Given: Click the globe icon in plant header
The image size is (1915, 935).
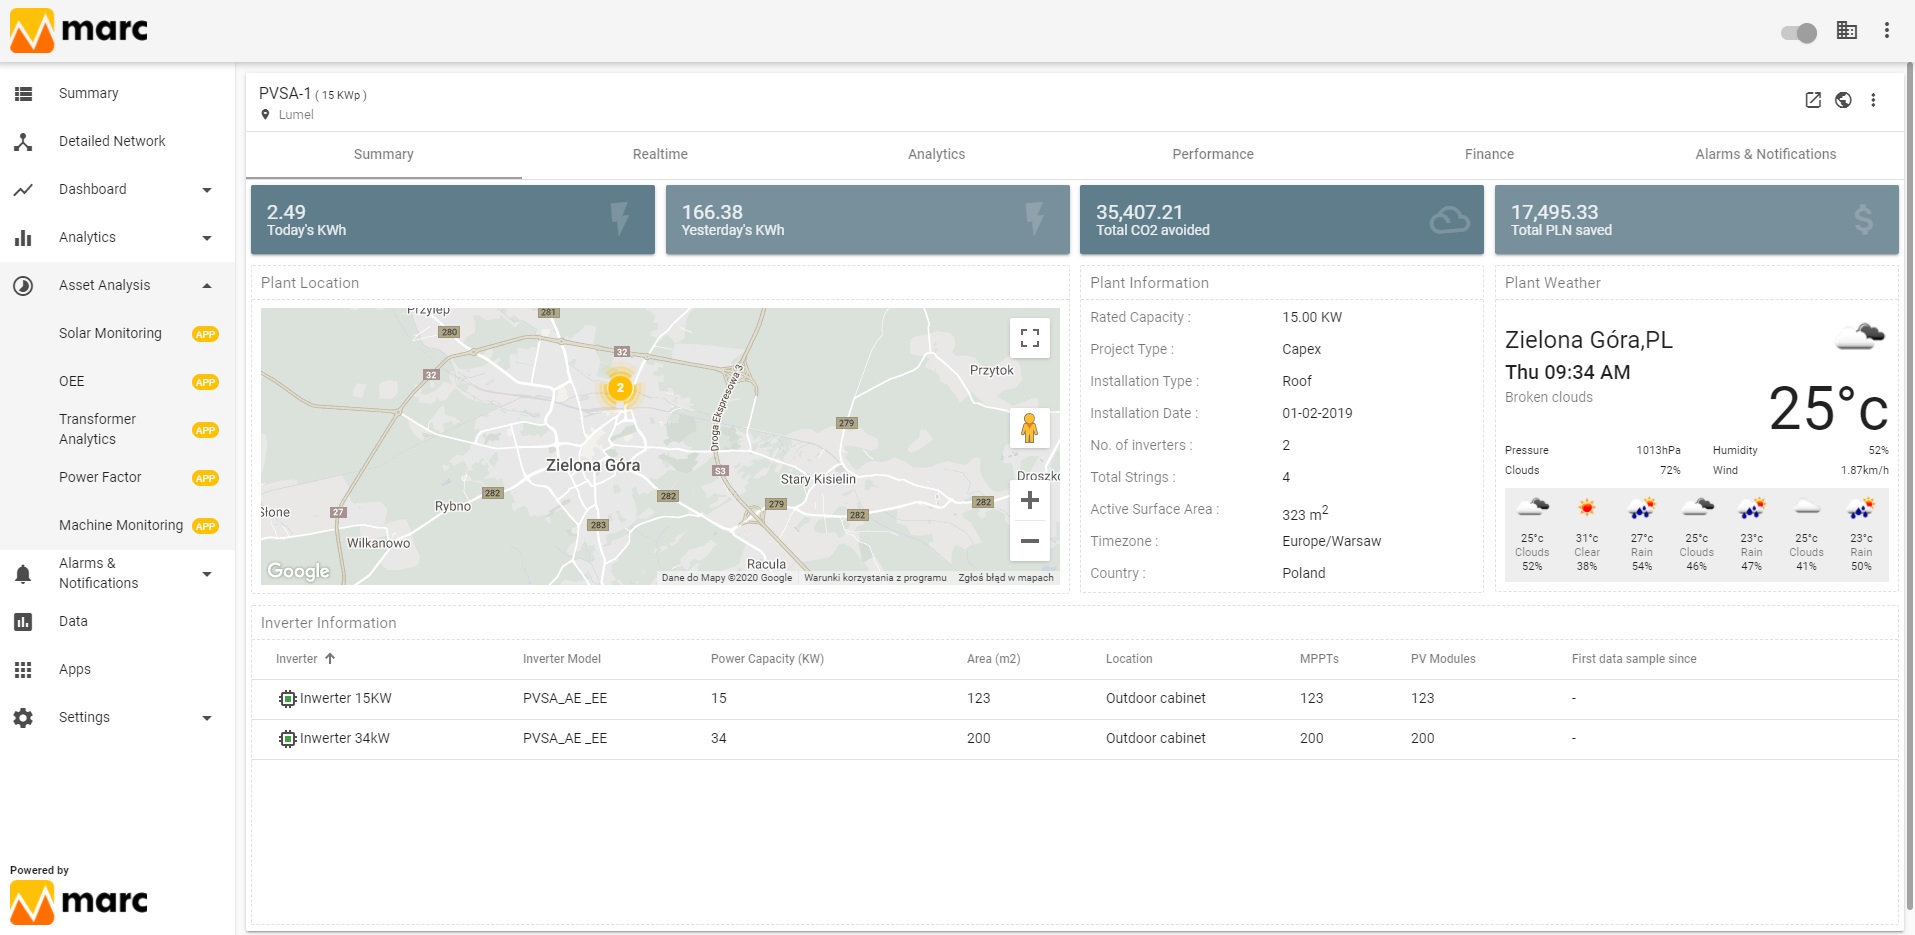Looking at the screenshot, I should 1843,100.
